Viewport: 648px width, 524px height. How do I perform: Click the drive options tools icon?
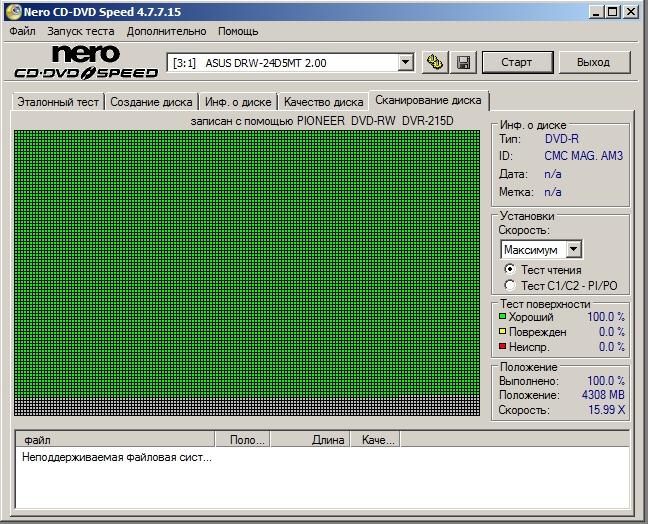[435, 63]
